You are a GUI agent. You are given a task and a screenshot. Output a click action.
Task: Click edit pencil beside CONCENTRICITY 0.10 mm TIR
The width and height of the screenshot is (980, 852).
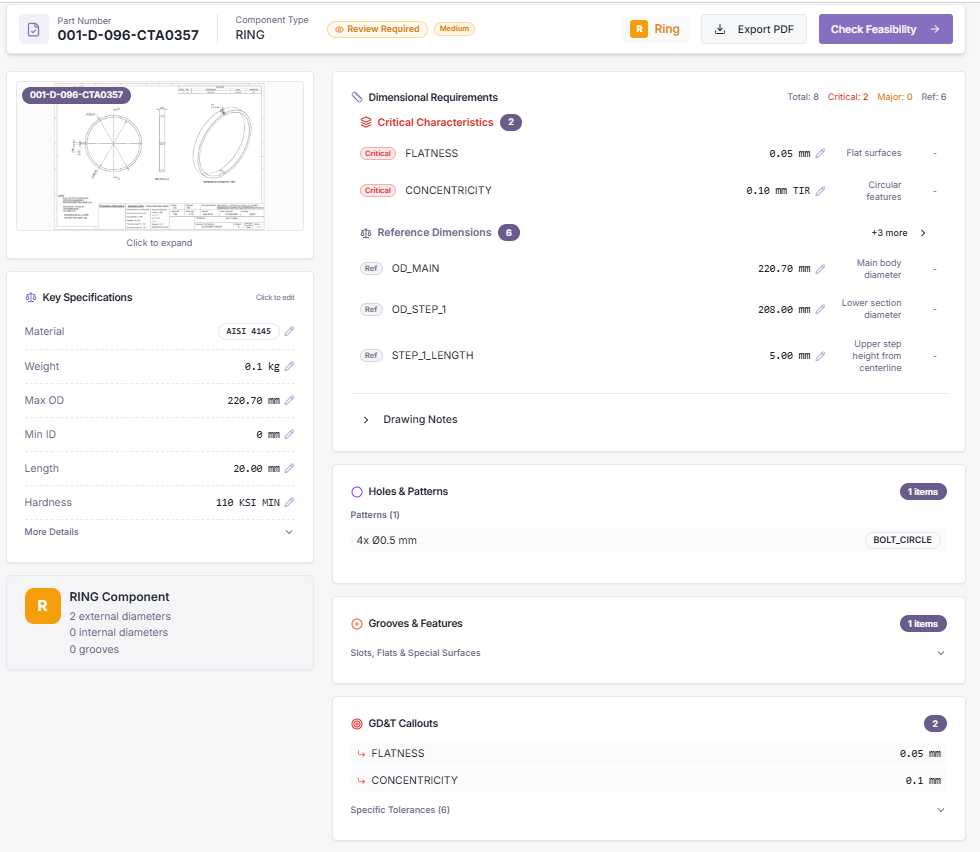[821, 191]
